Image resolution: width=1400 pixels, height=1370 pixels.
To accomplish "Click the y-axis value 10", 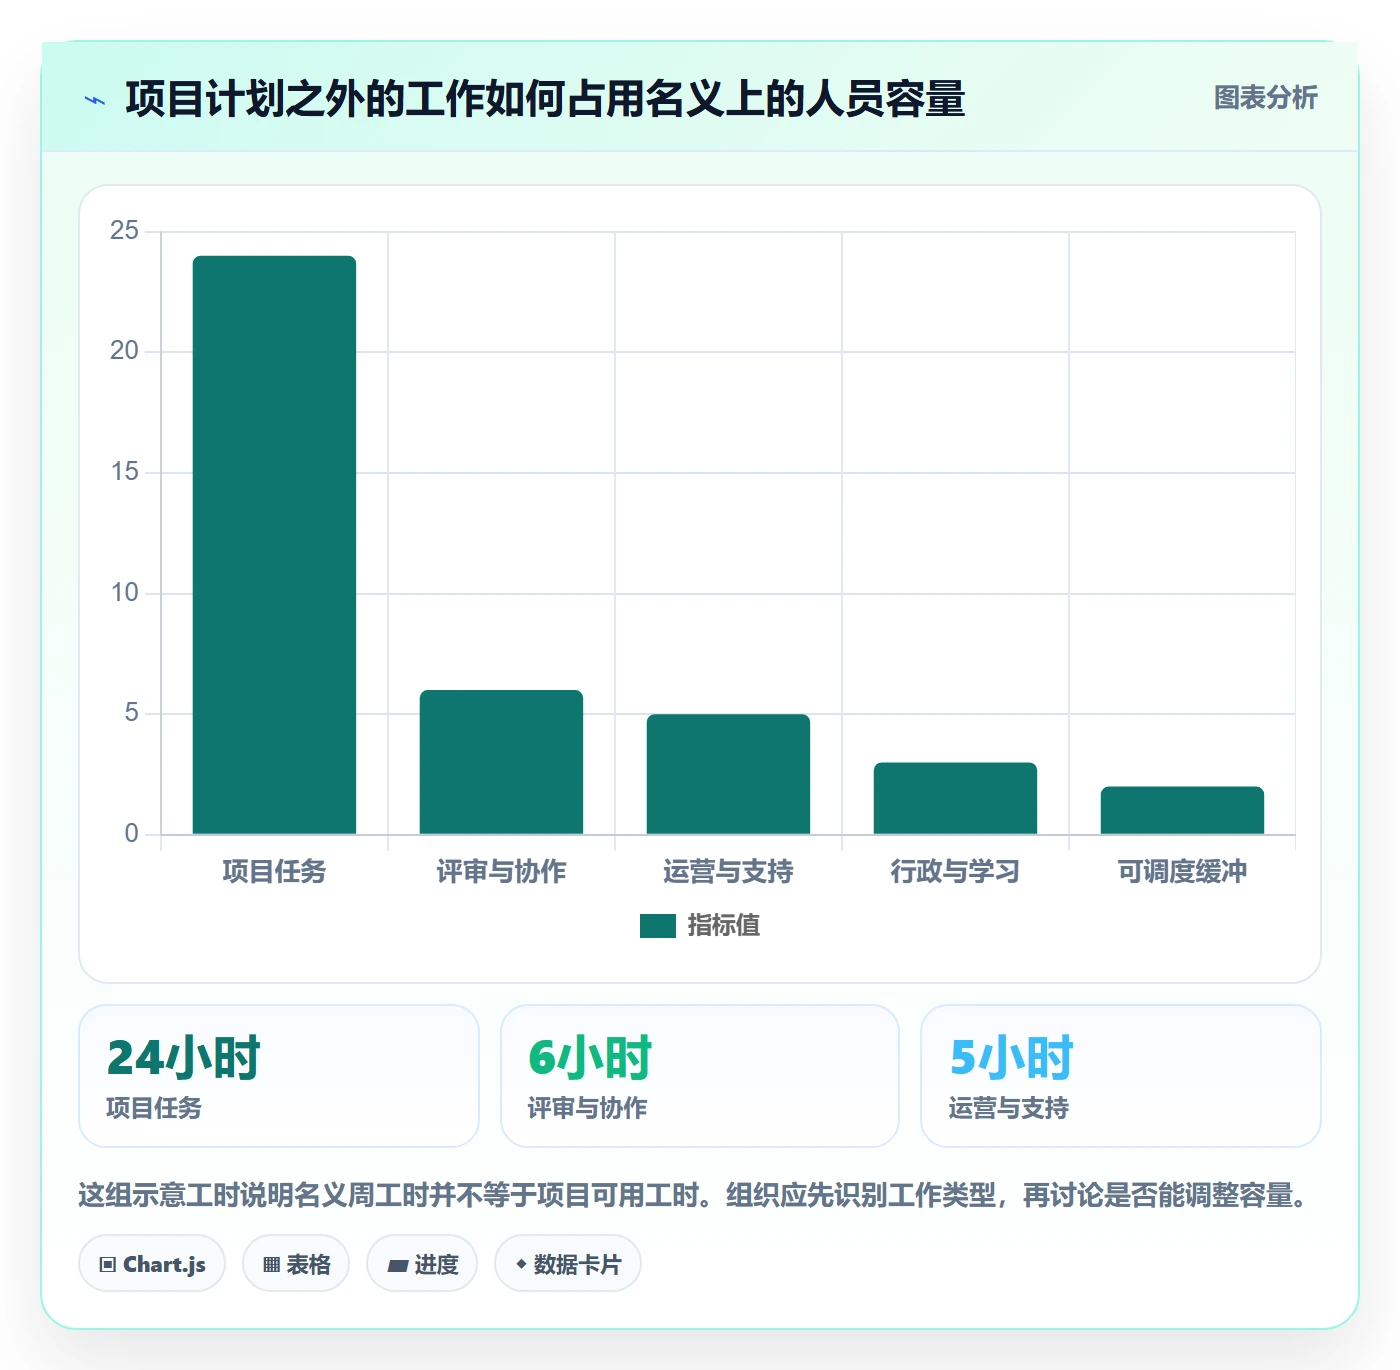I will (x=124, y=593).
